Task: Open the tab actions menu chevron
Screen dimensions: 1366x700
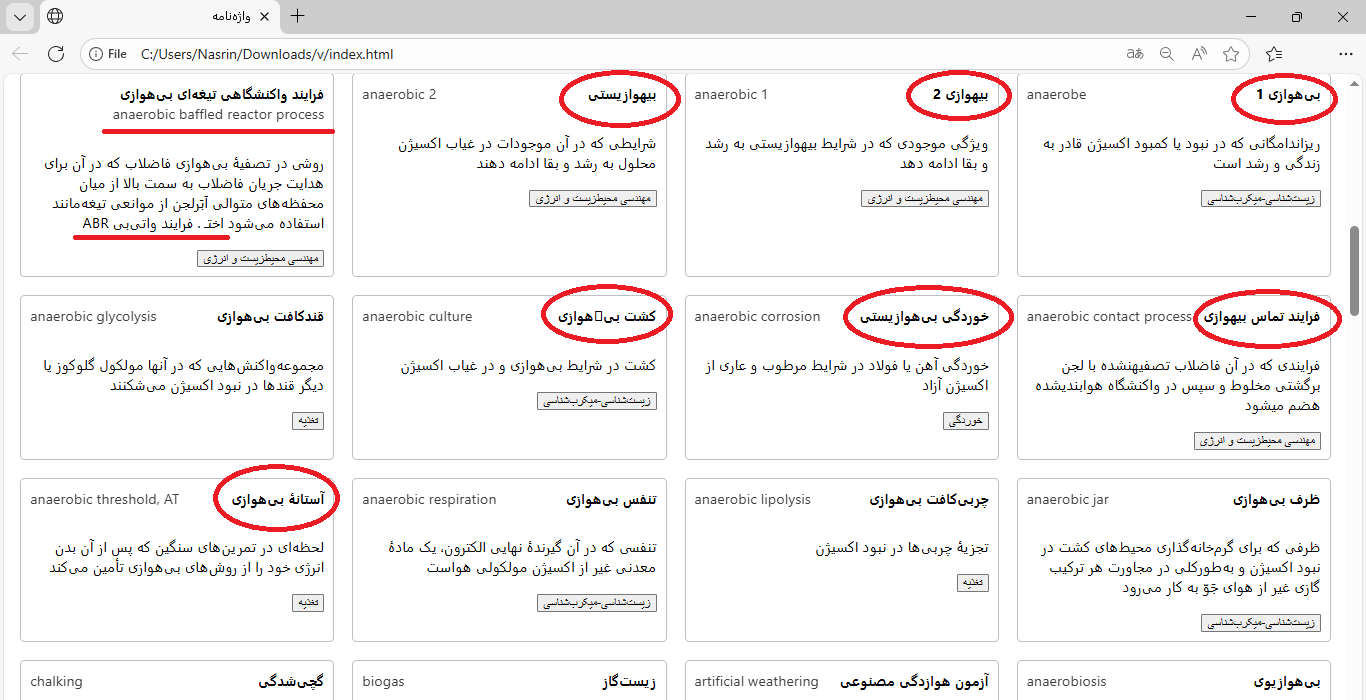Action: (20, 16)
